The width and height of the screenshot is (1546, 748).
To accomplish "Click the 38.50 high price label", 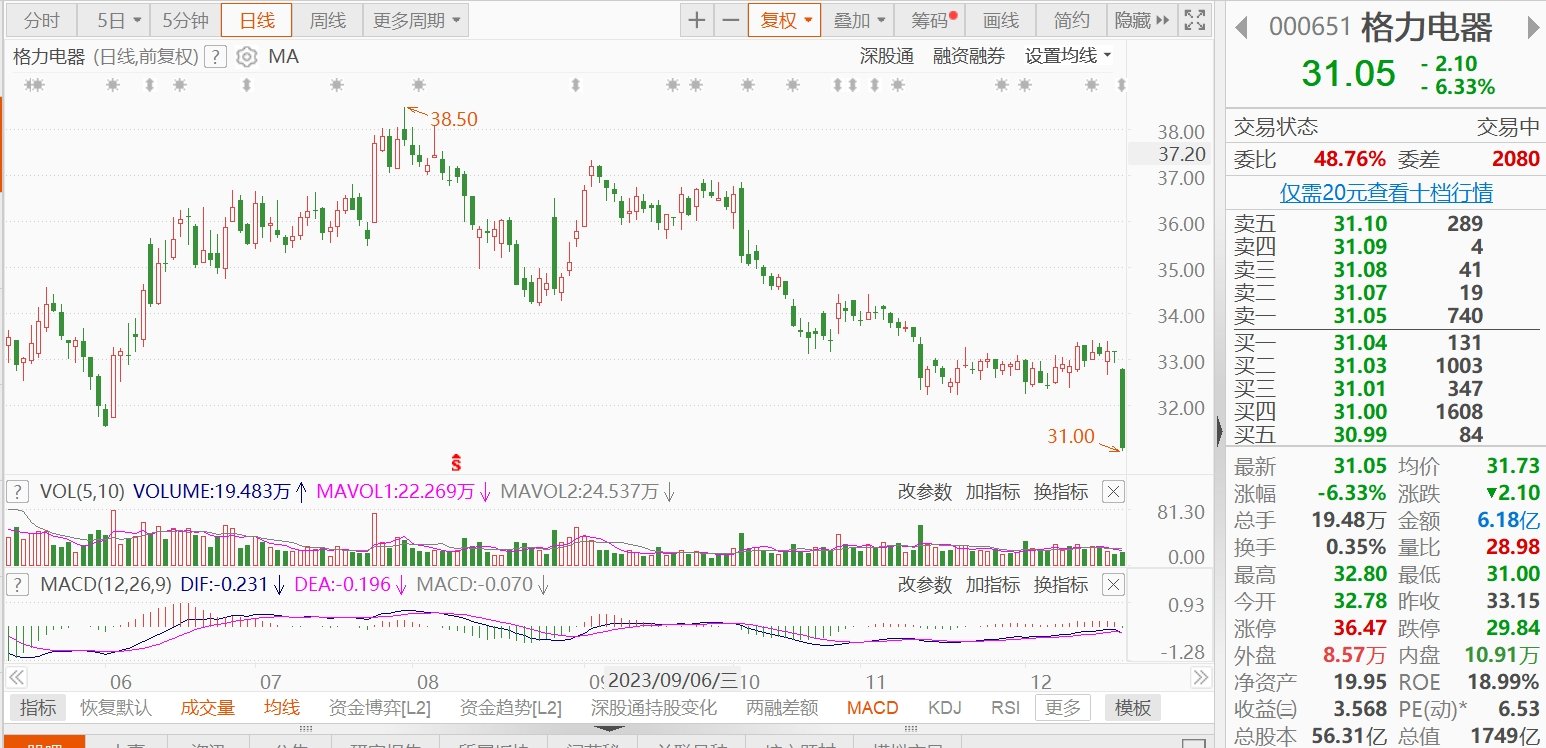I will (453, 119).
